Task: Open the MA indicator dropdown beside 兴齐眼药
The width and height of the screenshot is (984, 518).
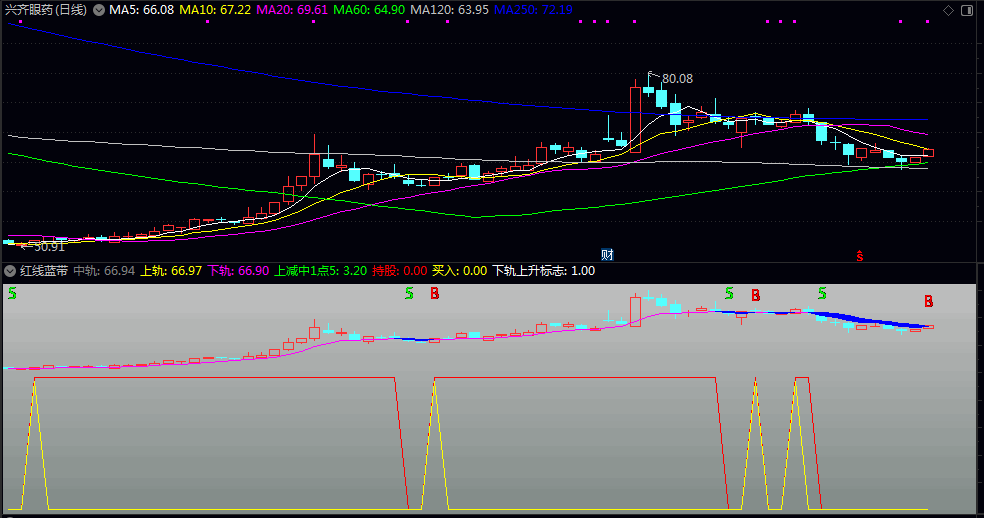Action: (99, 10)
